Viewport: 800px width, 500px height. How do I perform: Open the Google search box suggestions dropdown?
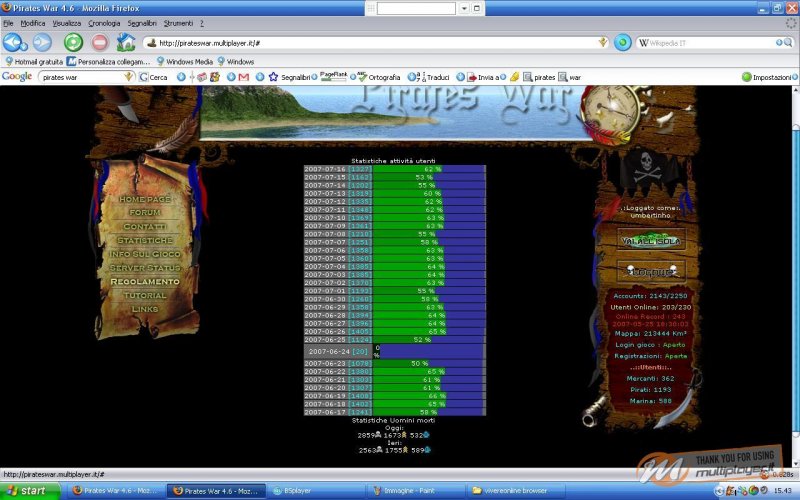point(128,77)
